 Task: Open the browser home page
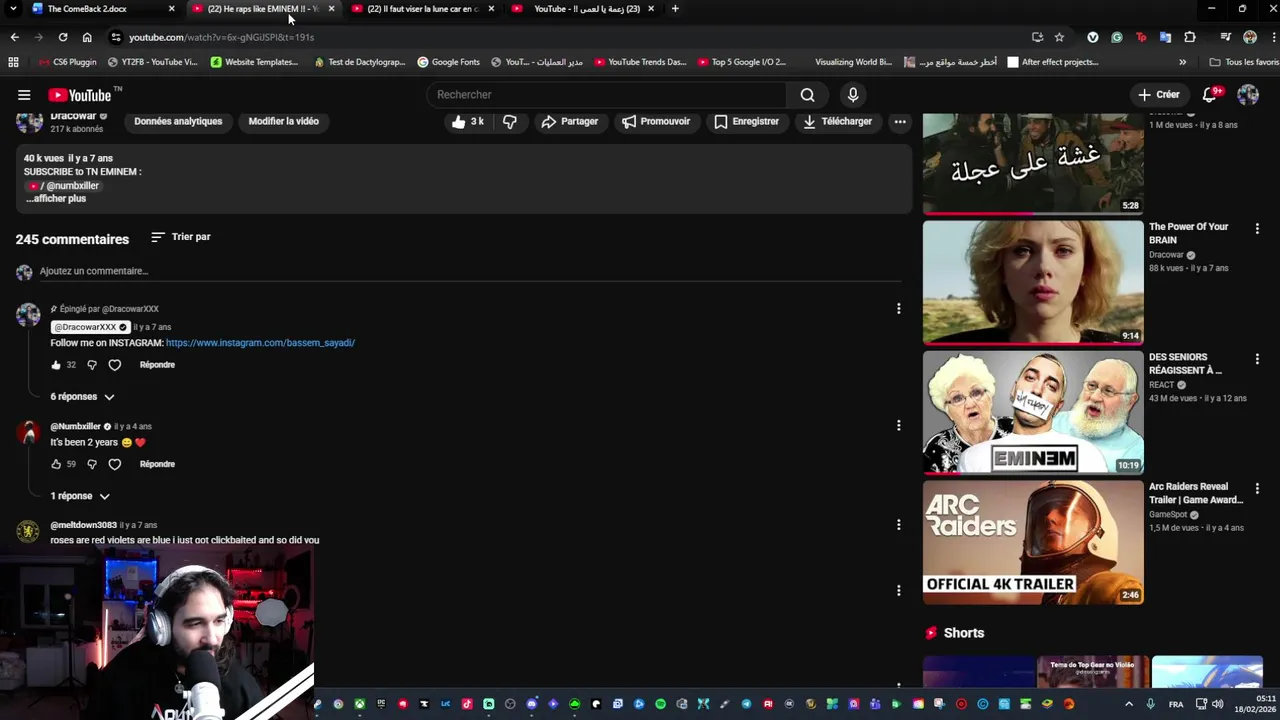pyautogui.click(x=87, y=37)
